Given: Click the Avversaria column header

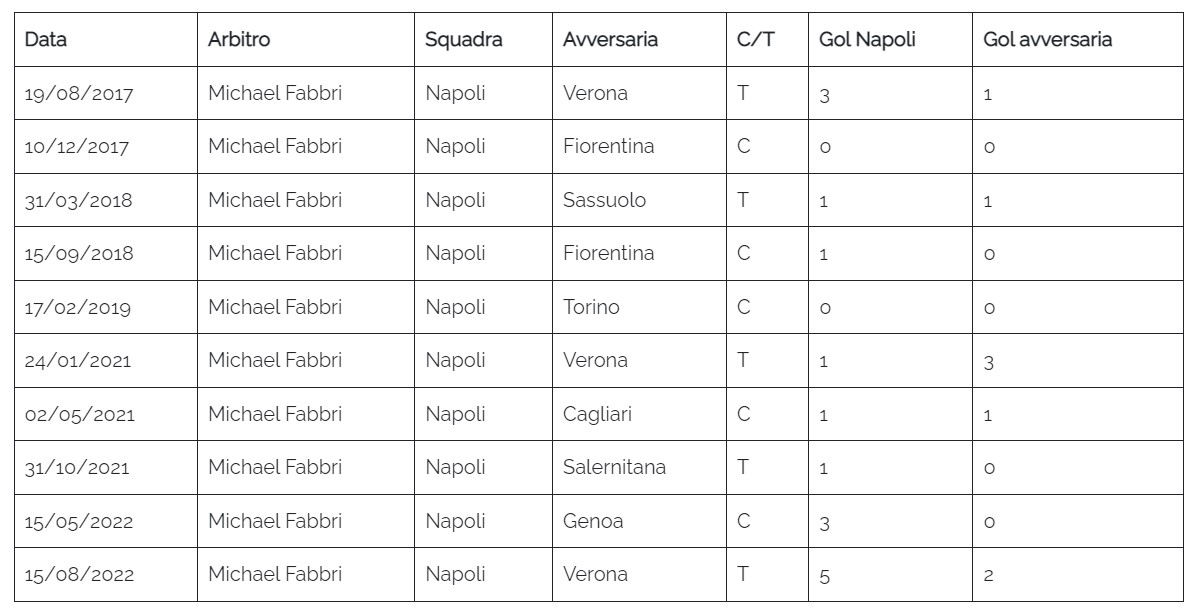Looking at the screenshot, I should pyautogui.click(x=610, y=40).
